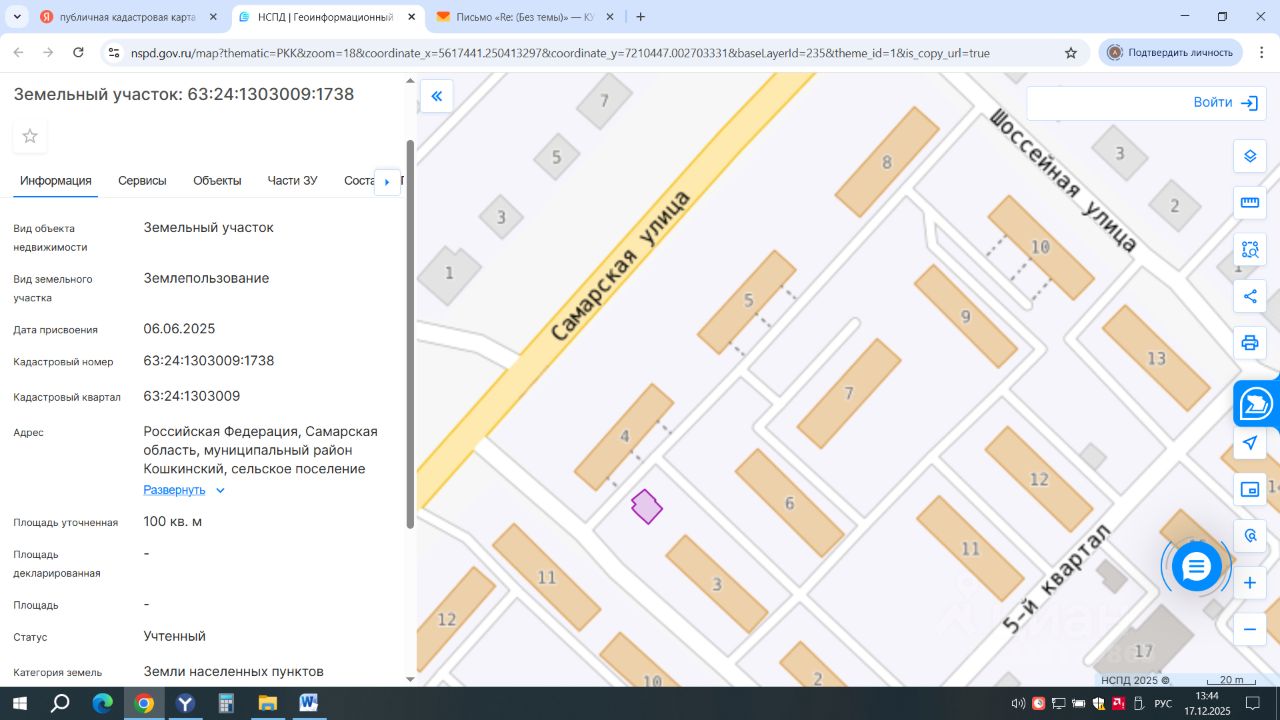This screenshot has height=720, width=1280.
Task: Open the blue map widget button
Action: [1257, 404]
